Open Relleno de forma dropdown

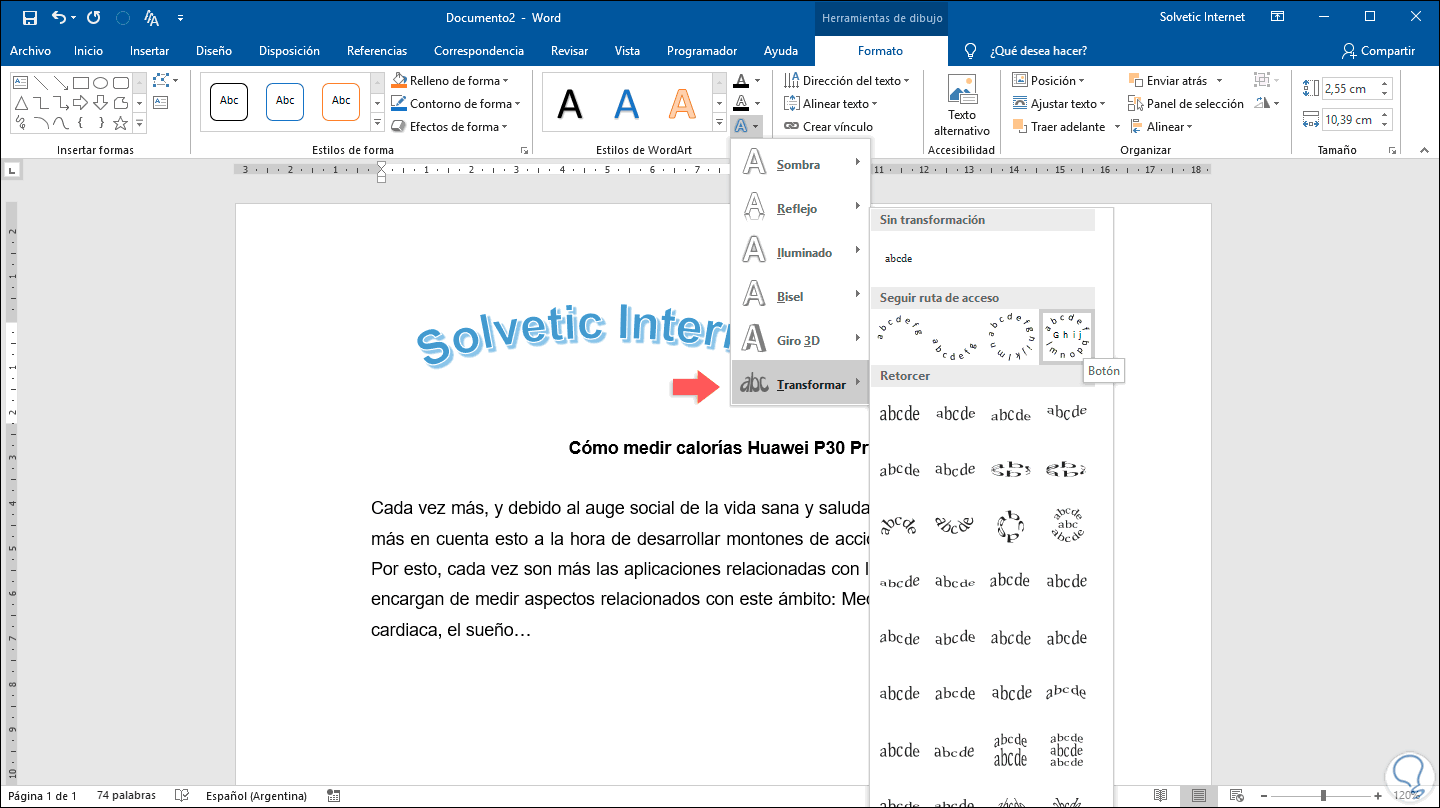[x=449, y=80]
